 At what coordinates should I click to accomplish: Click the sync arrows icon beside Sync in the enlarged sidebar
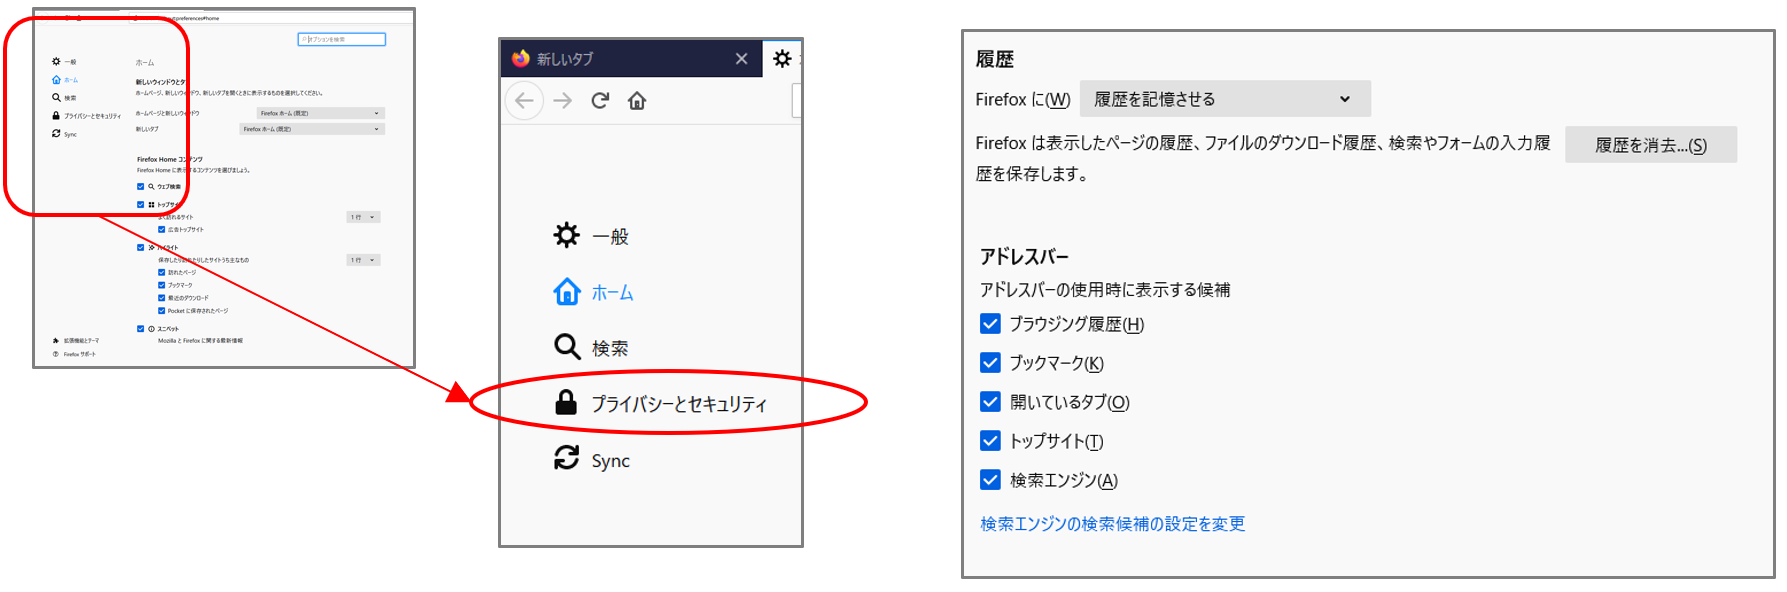[566, 458]
